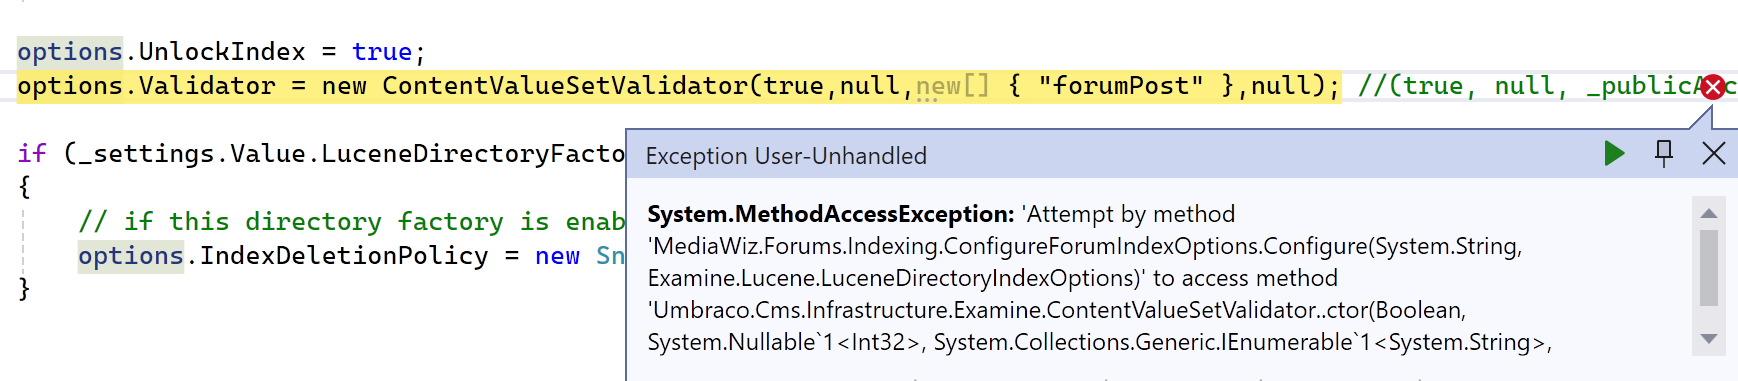
Task: Click the exception details scrollbar thumb
Action: [1709, 268]
